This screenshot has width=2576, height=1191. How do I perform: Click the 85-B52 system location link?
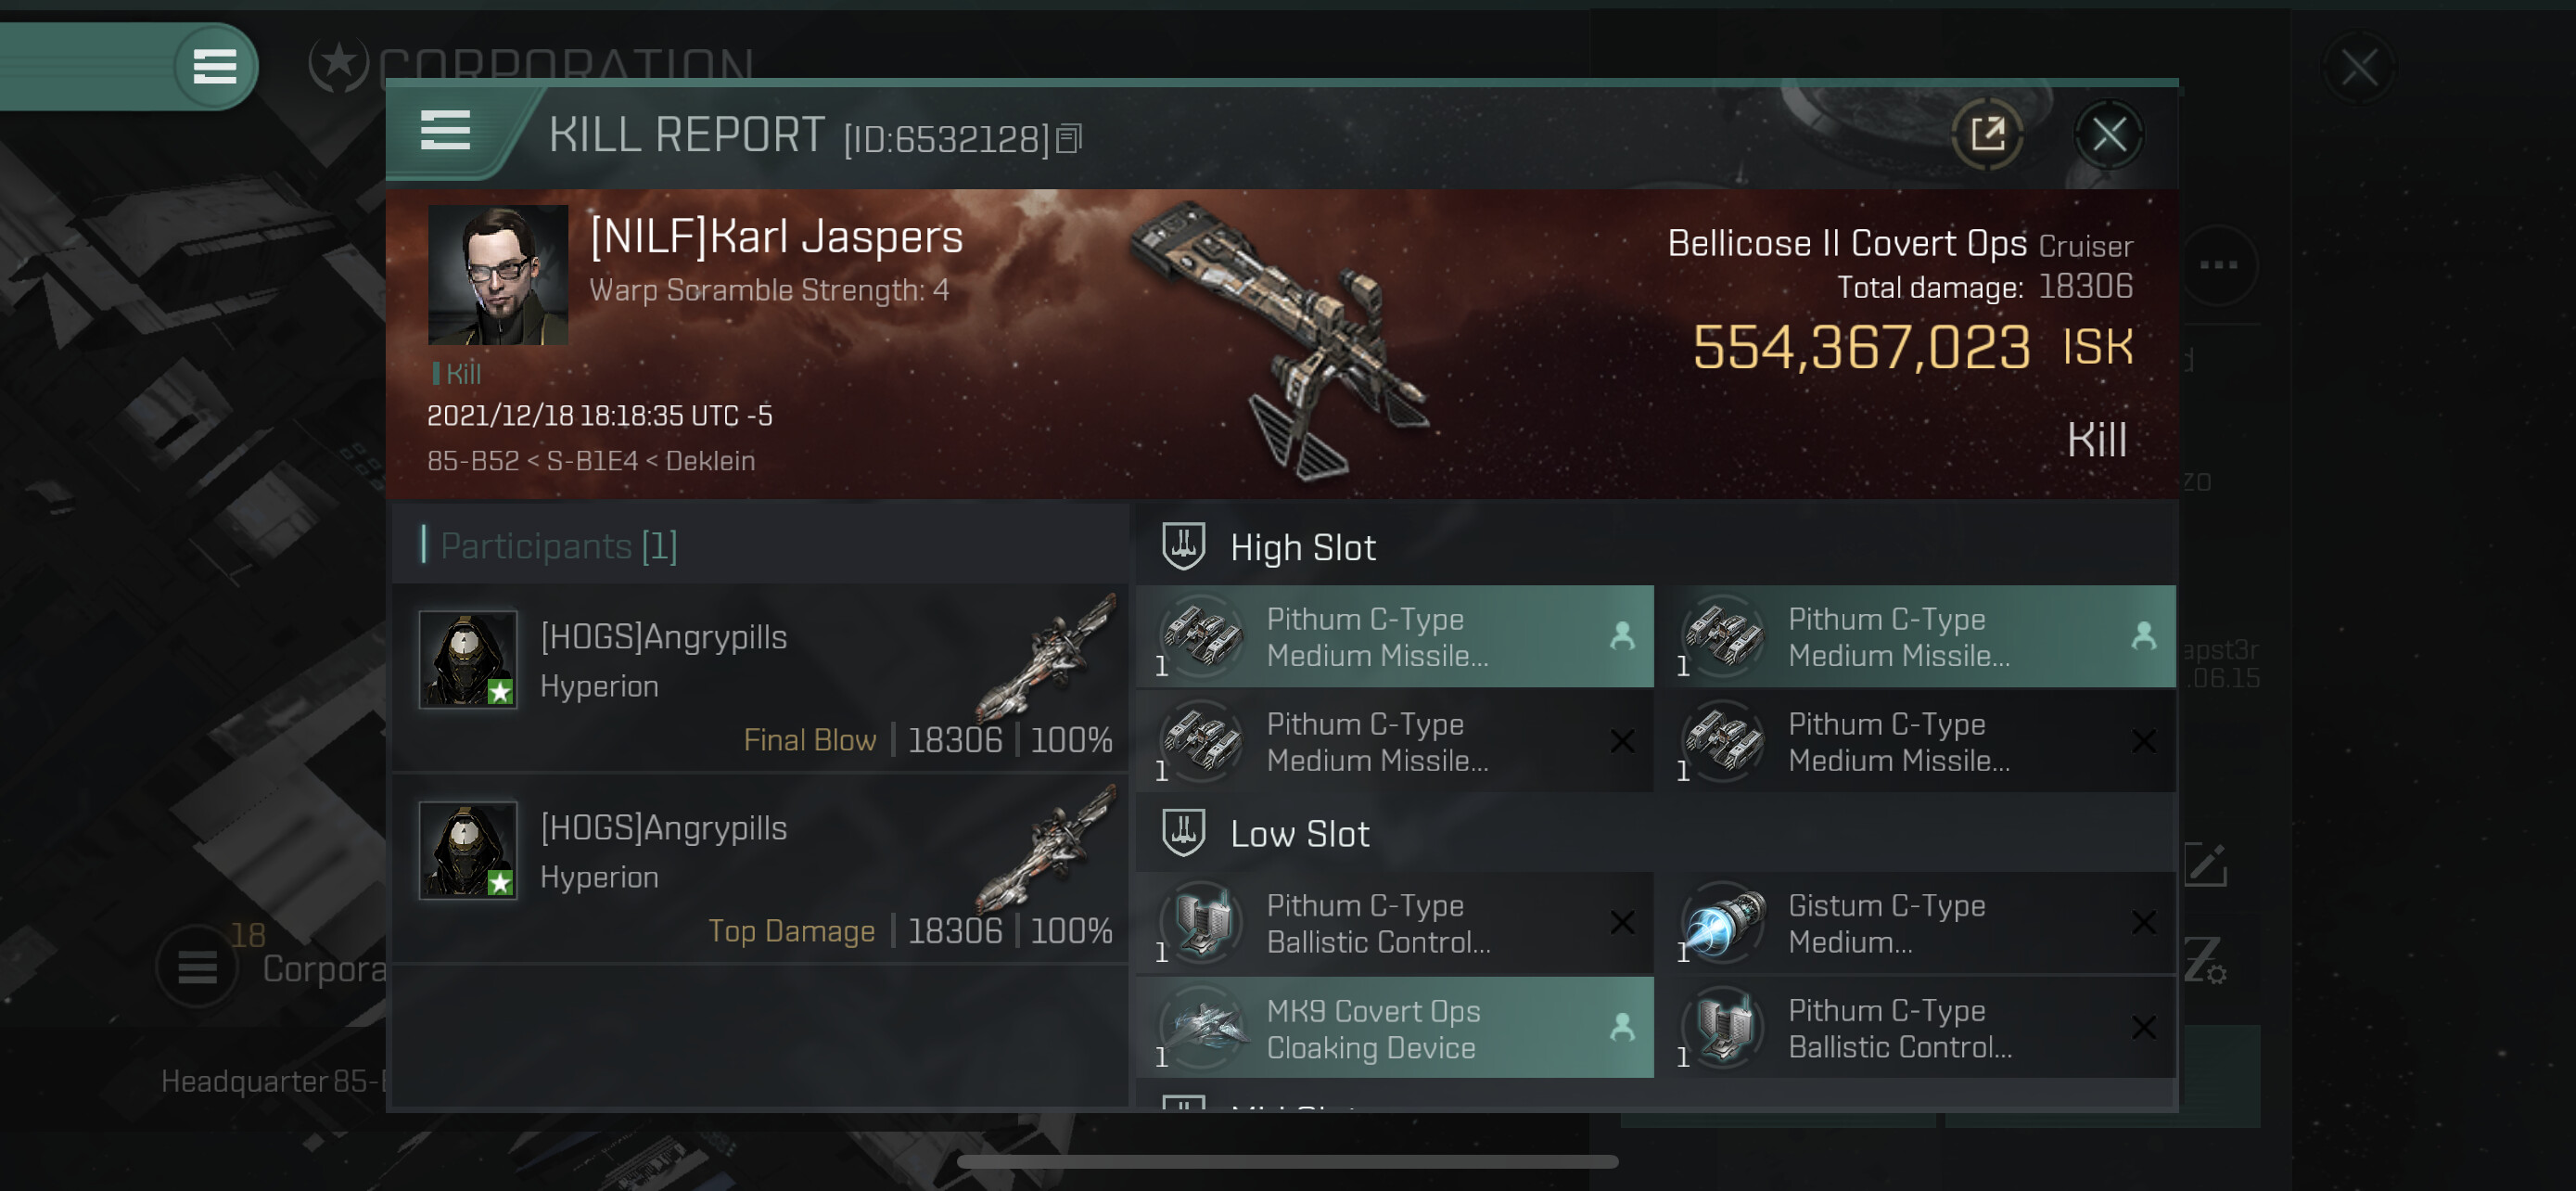tap(473, 461)
